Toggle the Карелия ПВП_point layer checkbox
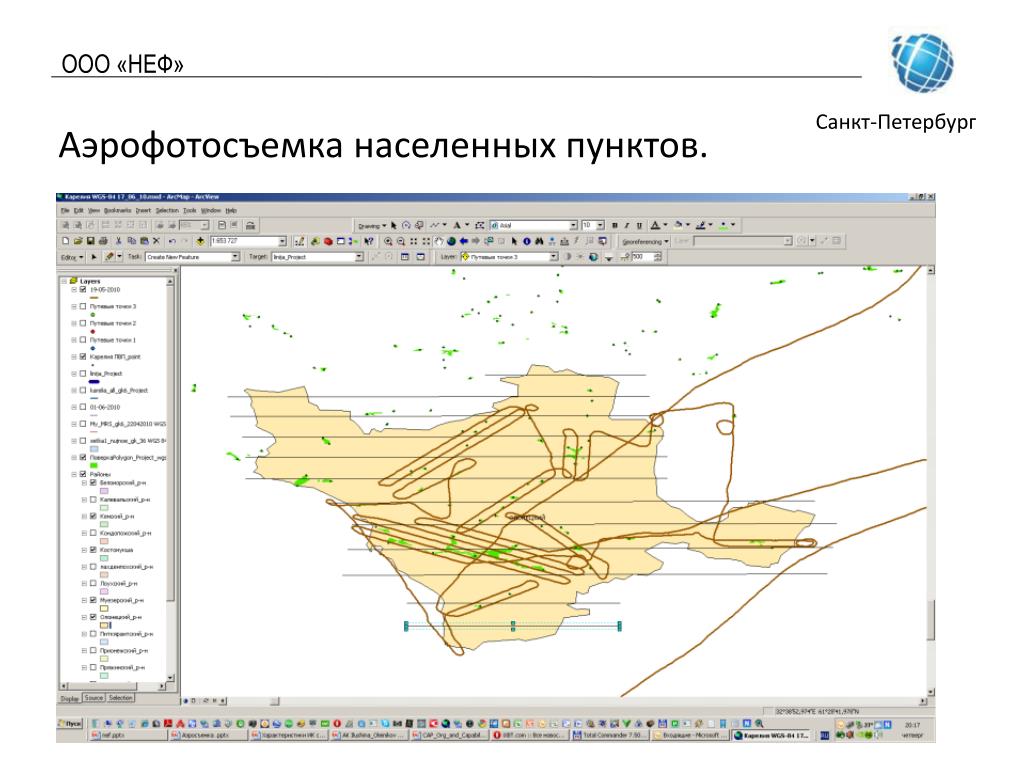The image size is (1024, 768). [x=83, y=357]
